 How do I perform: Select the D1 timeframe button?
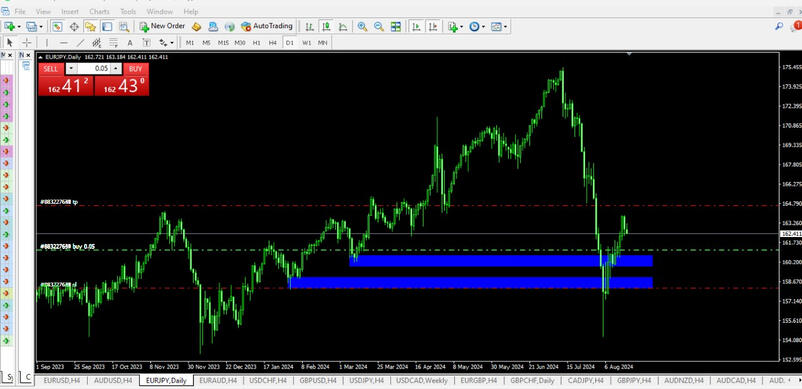pos(289,43)
